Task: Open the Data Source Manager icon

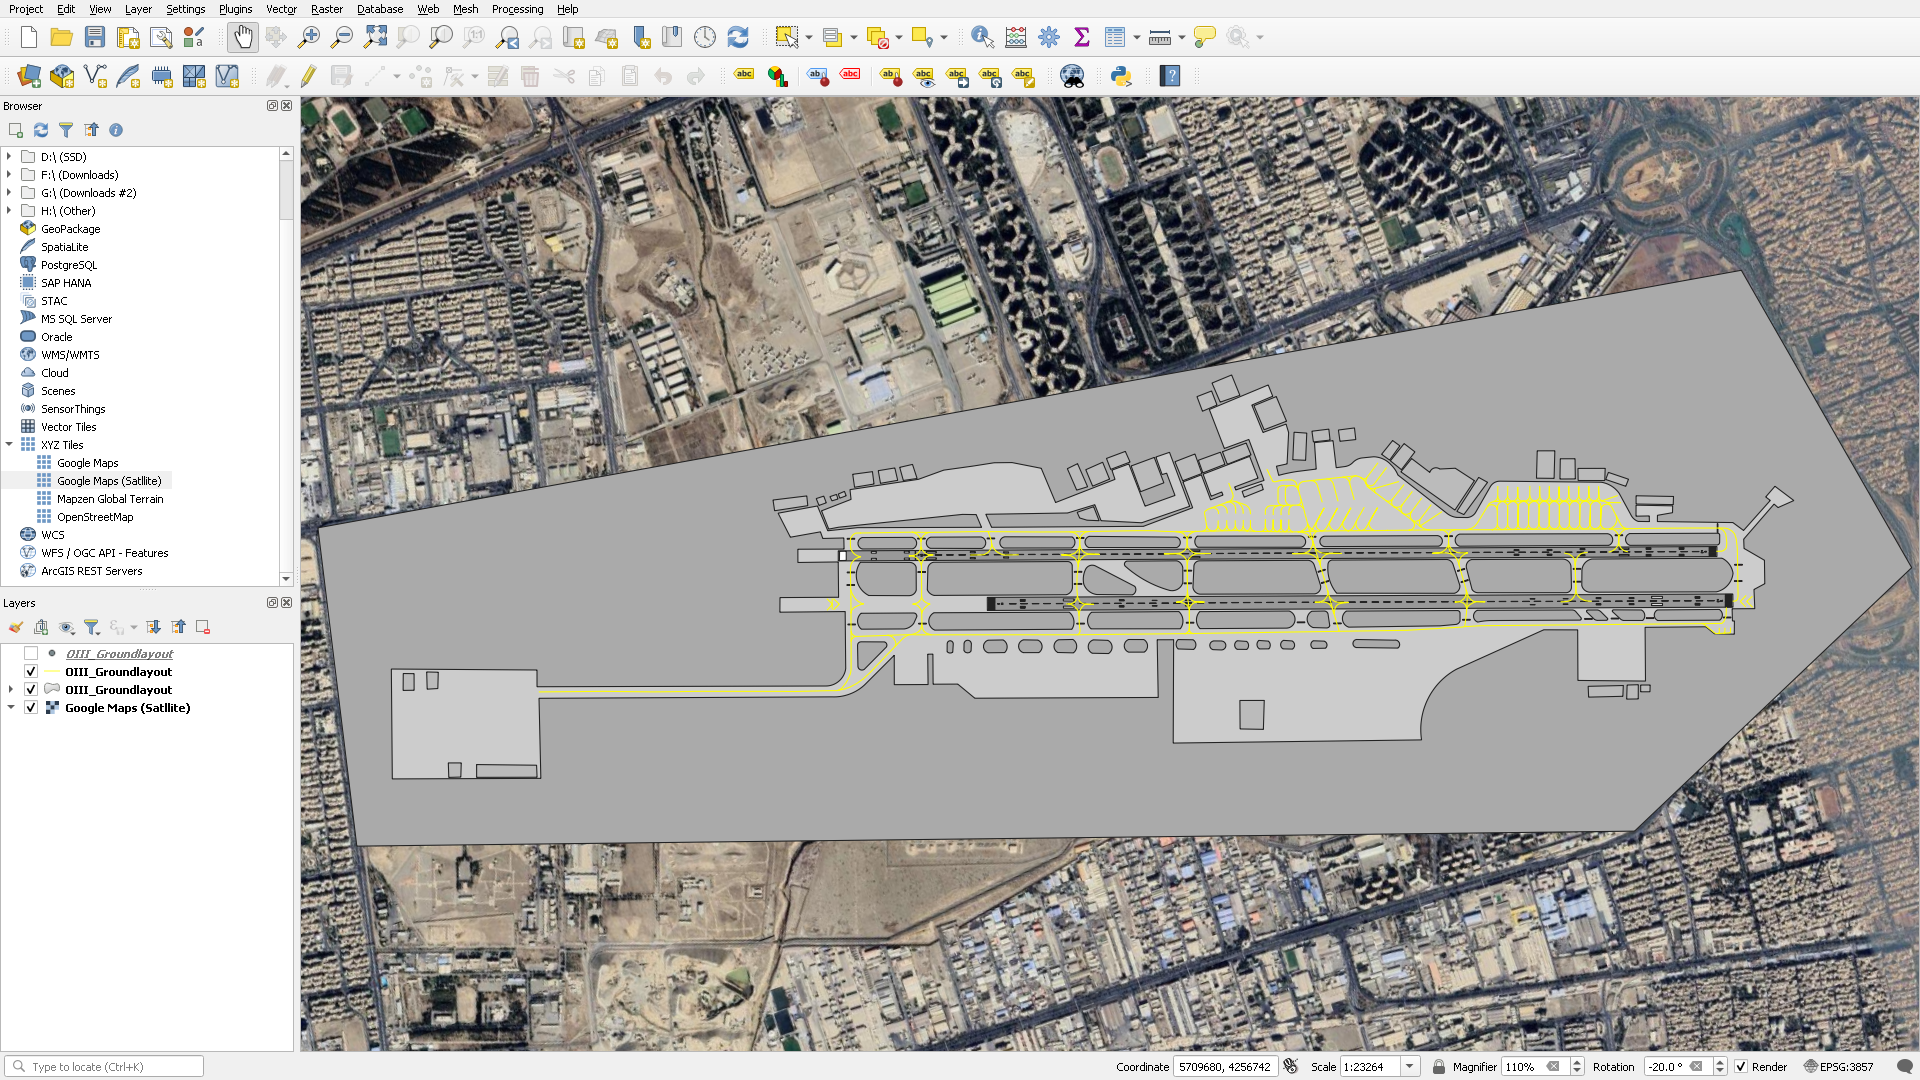Action: click(29, 76)
